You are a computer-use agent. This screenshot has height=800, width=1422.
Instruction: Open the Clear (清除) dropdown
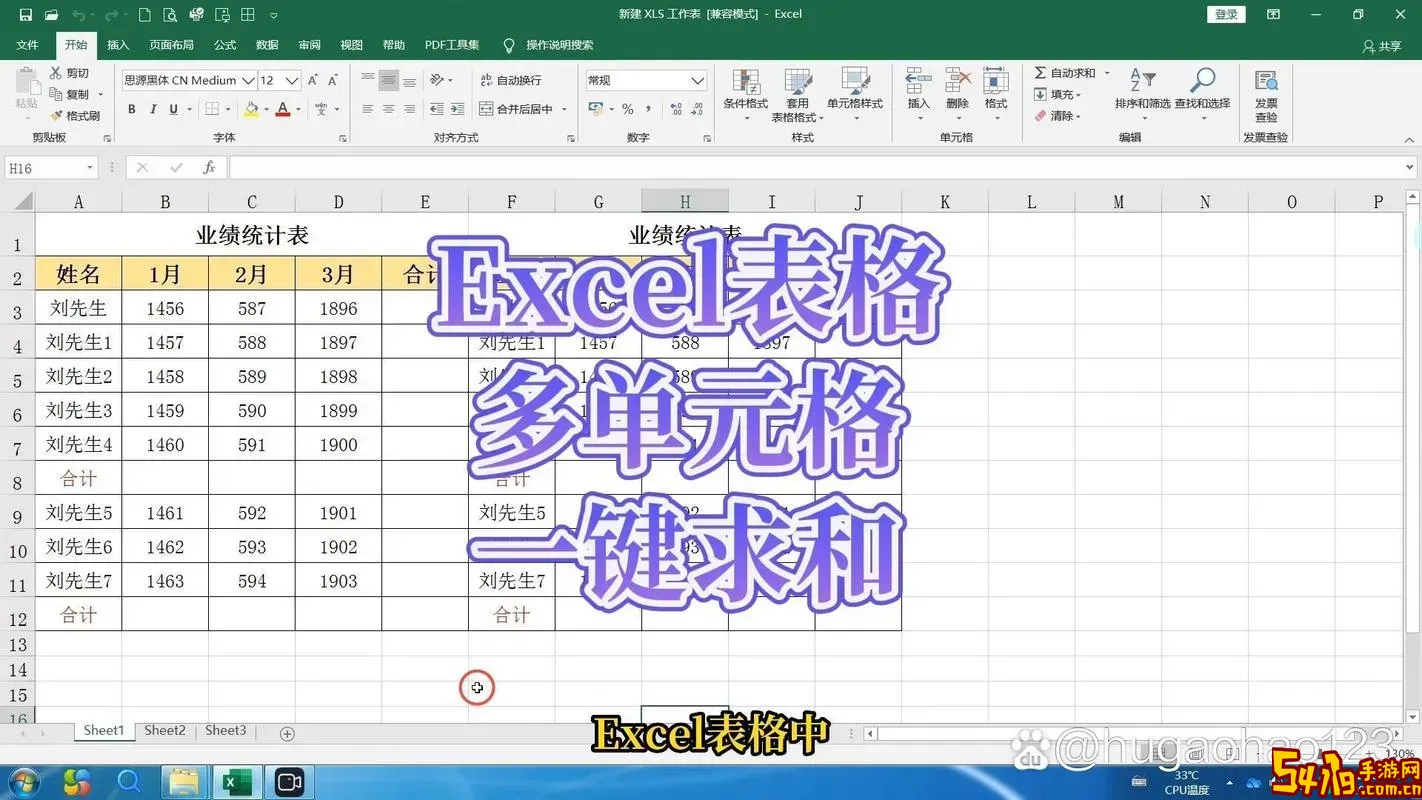(x=1058, y=116)
